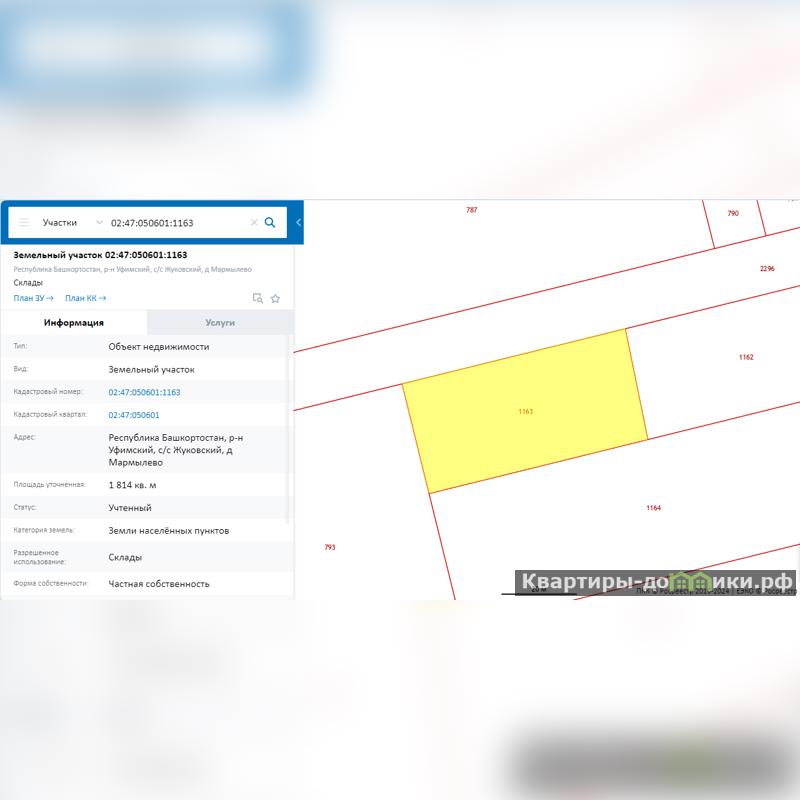
Task: Open the План ЗУ link
Action: (33, 298)
